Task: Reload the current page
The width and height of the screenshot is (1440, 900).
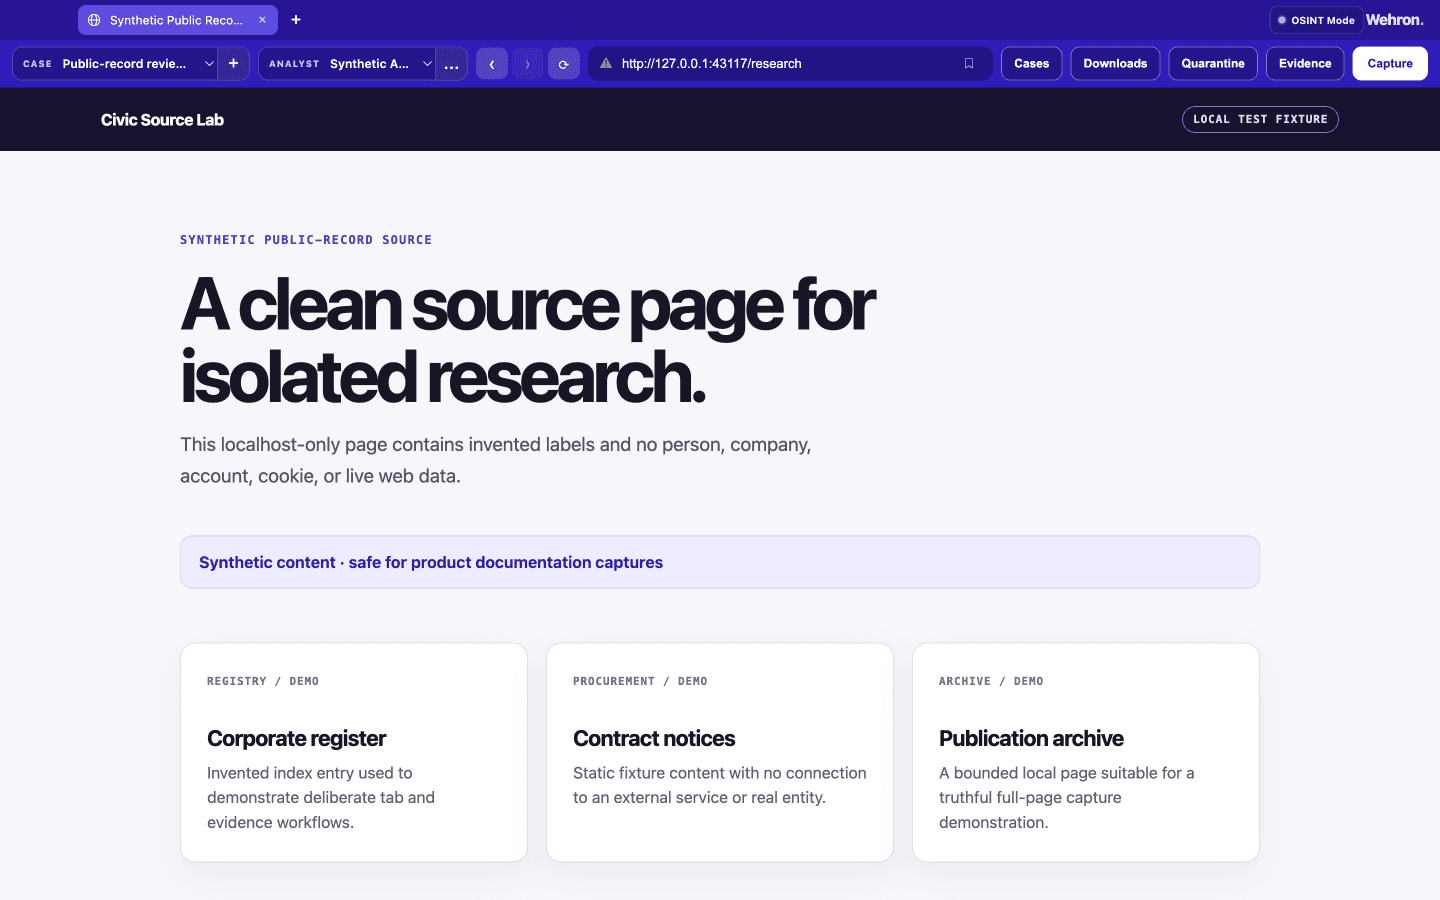Action: 564,64
